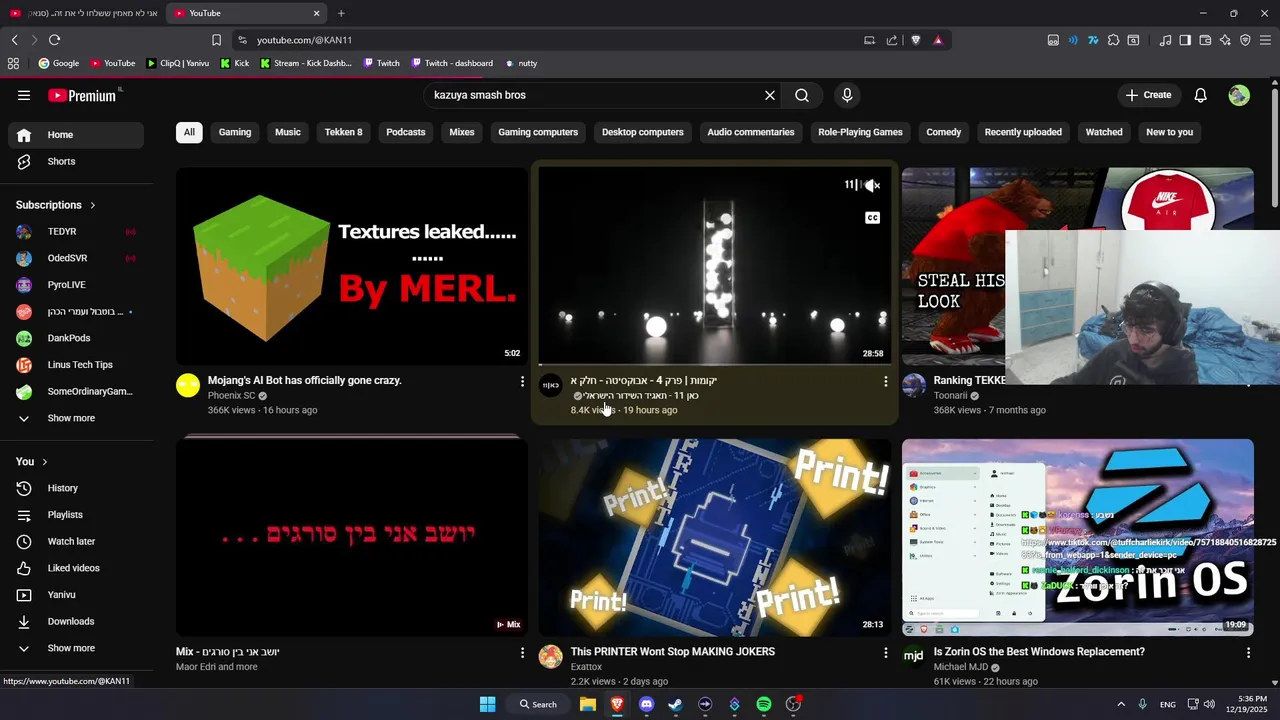Open Steam from the taskbar

(x=675, y=704)
